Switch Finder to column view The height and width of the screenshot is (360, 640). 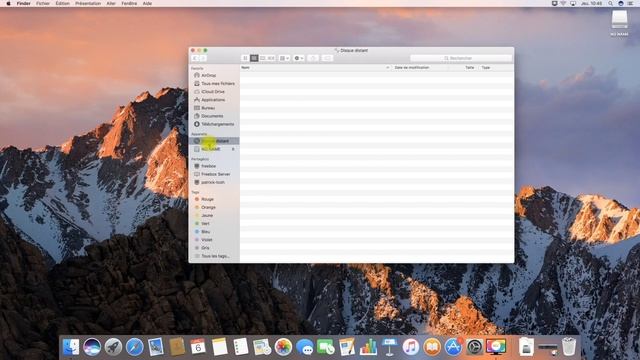263,58
